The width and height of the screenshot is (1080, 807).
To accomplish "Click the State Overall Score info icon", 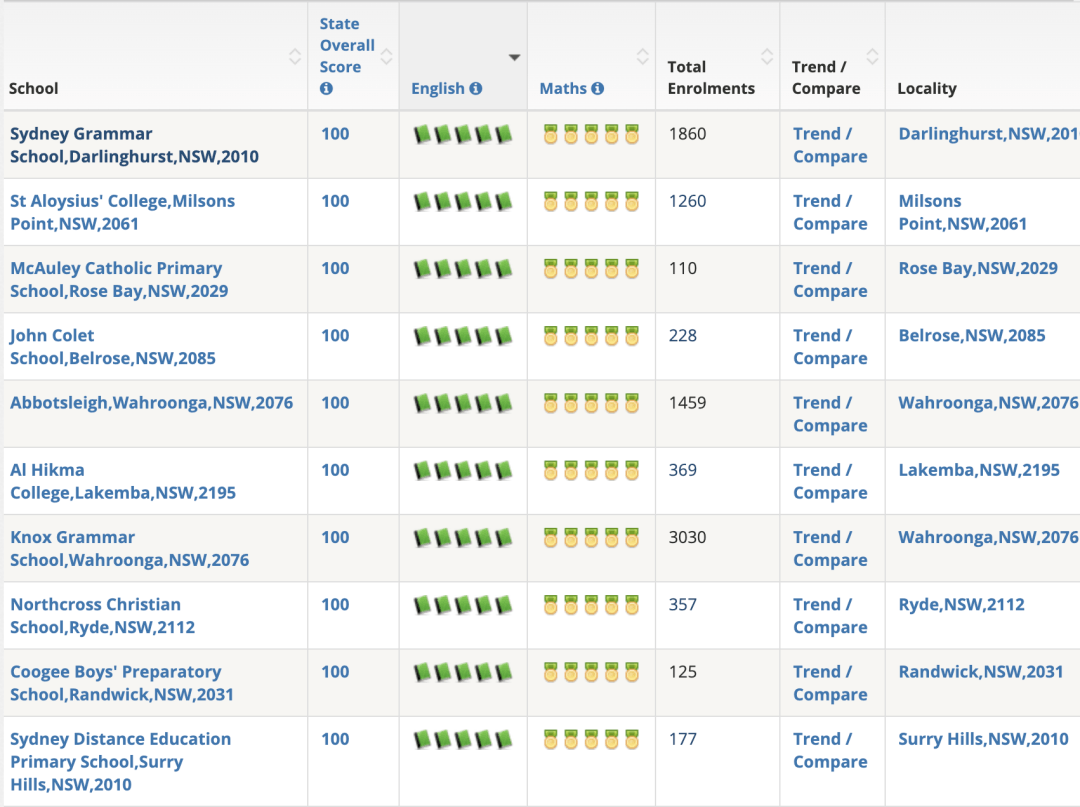I will (326, 89).
